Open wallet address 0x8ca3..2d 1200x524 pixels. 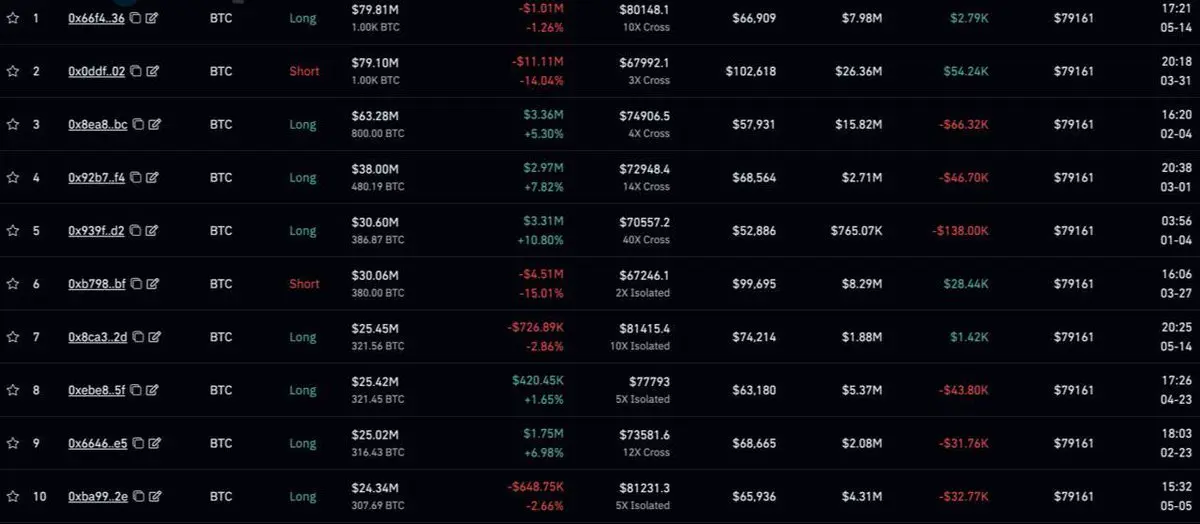click(97, 337)
